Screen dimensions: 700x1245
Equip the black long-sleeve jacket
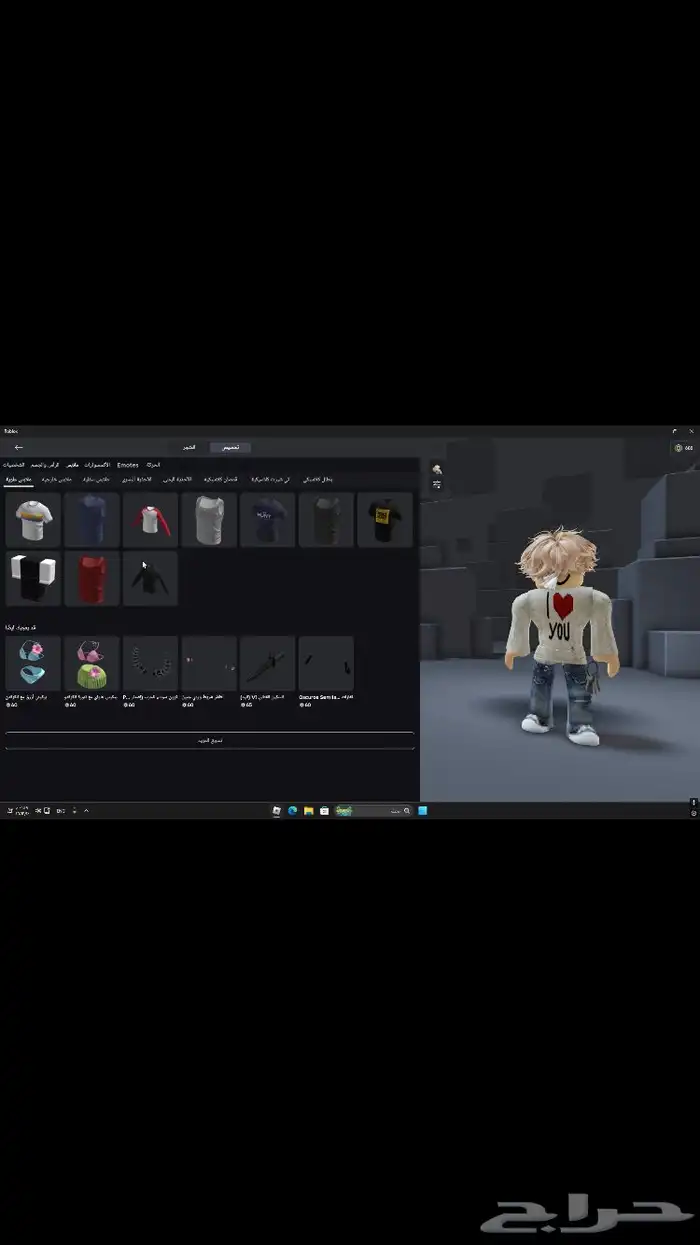(x=150, y=578)
